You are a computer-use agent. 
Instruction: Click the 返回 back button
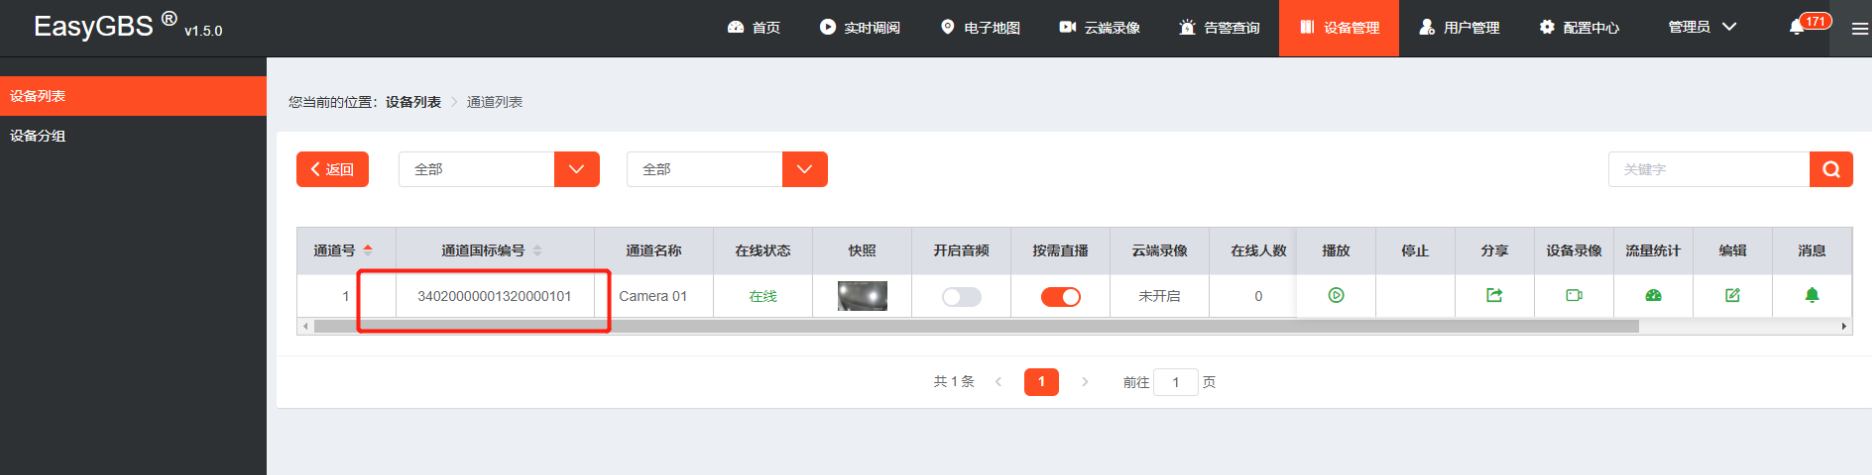pos(332,169)
